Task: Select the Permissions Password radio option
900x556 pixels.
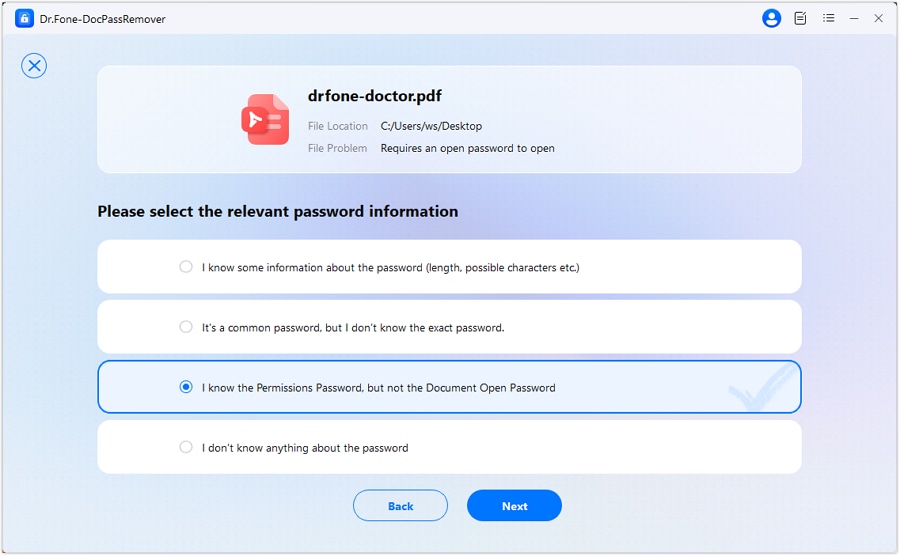Action: pos(186,387)
